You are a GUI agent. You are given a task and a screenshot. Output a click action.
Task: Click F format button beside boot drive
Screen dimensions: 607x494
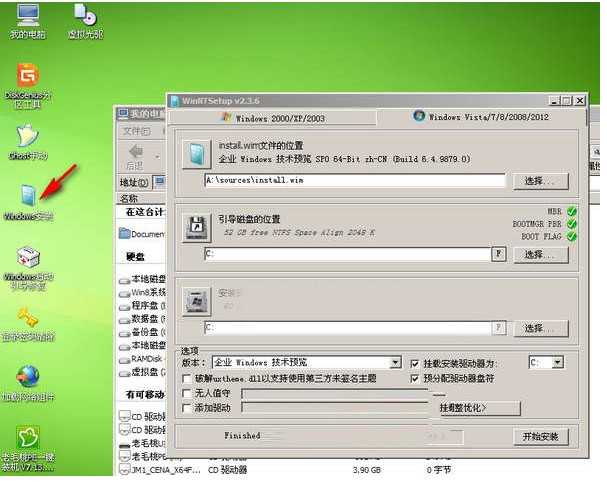pyautogui.click(x=499, y=254)
